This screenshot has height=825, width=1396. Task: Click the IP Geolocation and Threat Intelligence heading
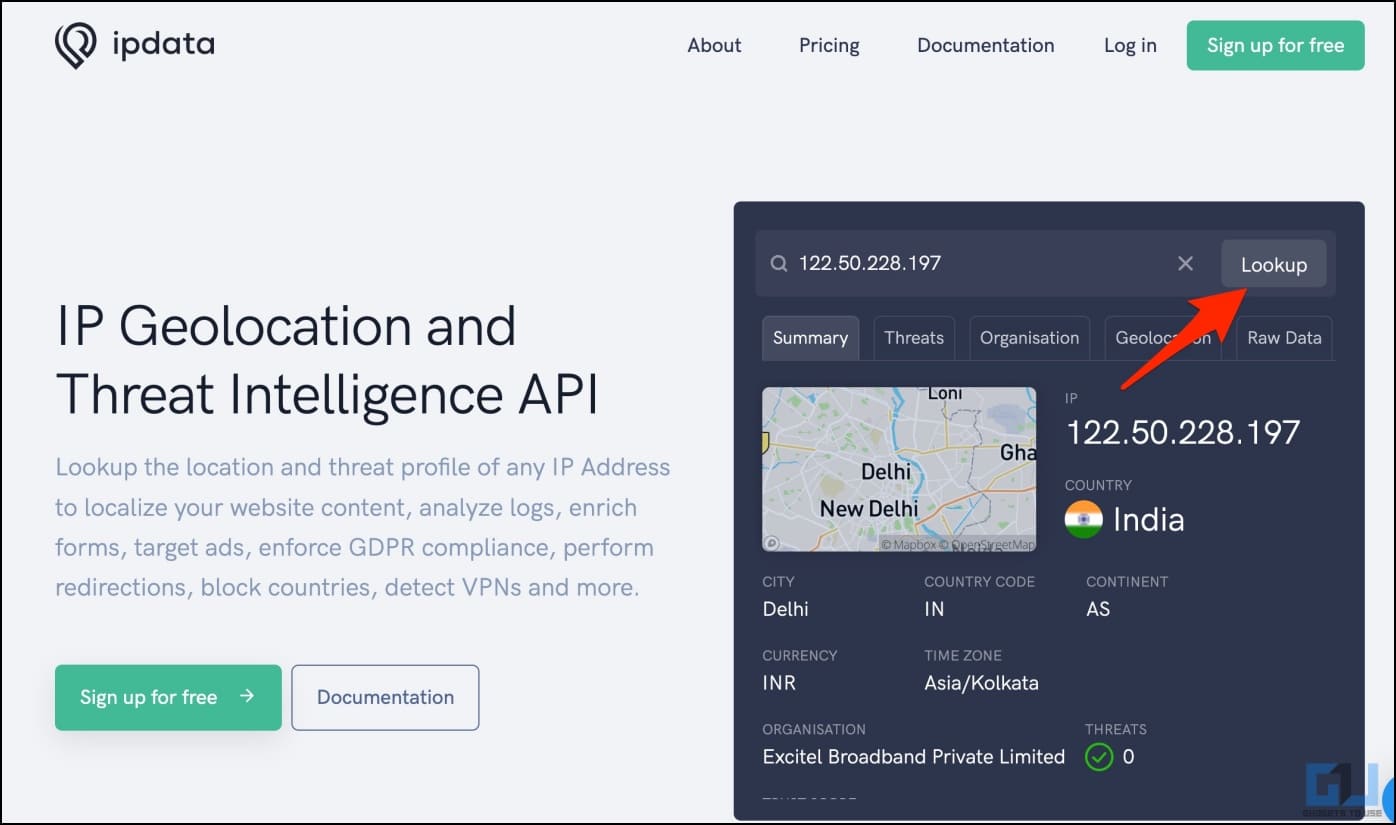(327, 361)
